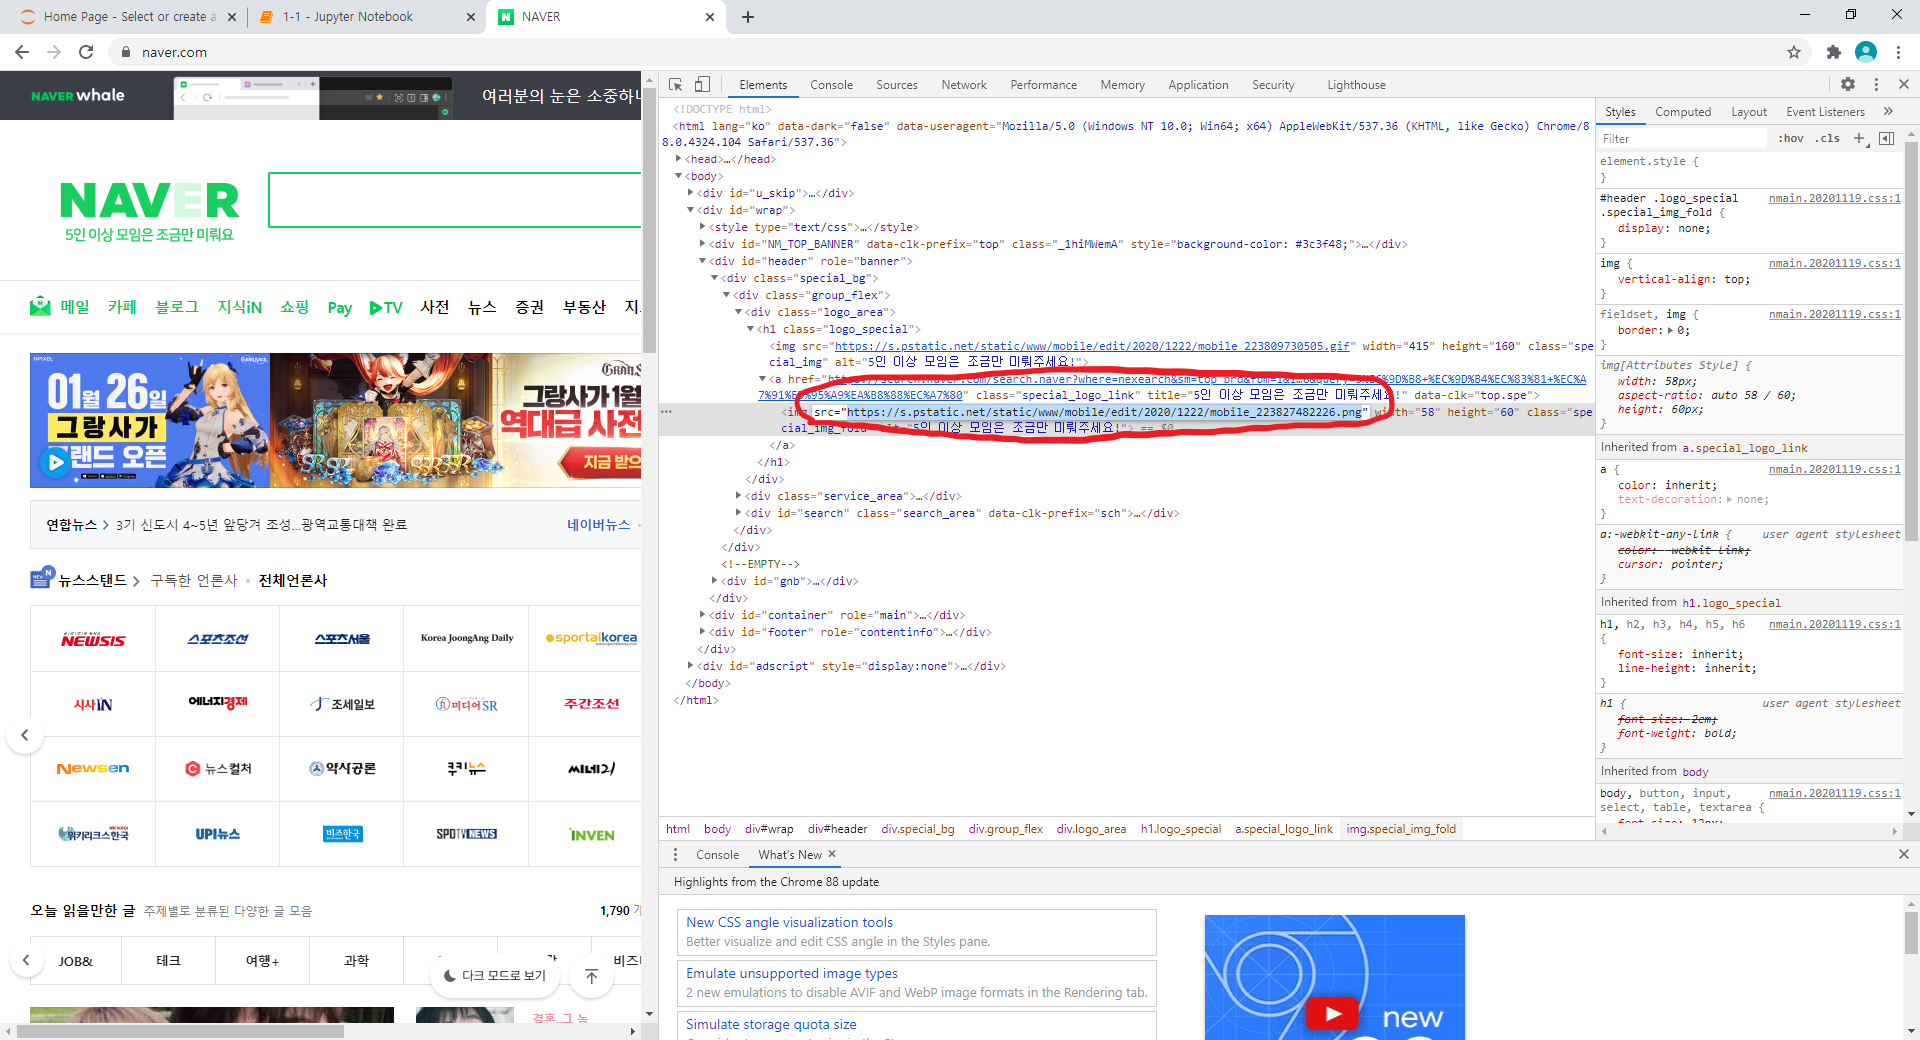Activate the DevTools inspect element picker

[676, 85]
